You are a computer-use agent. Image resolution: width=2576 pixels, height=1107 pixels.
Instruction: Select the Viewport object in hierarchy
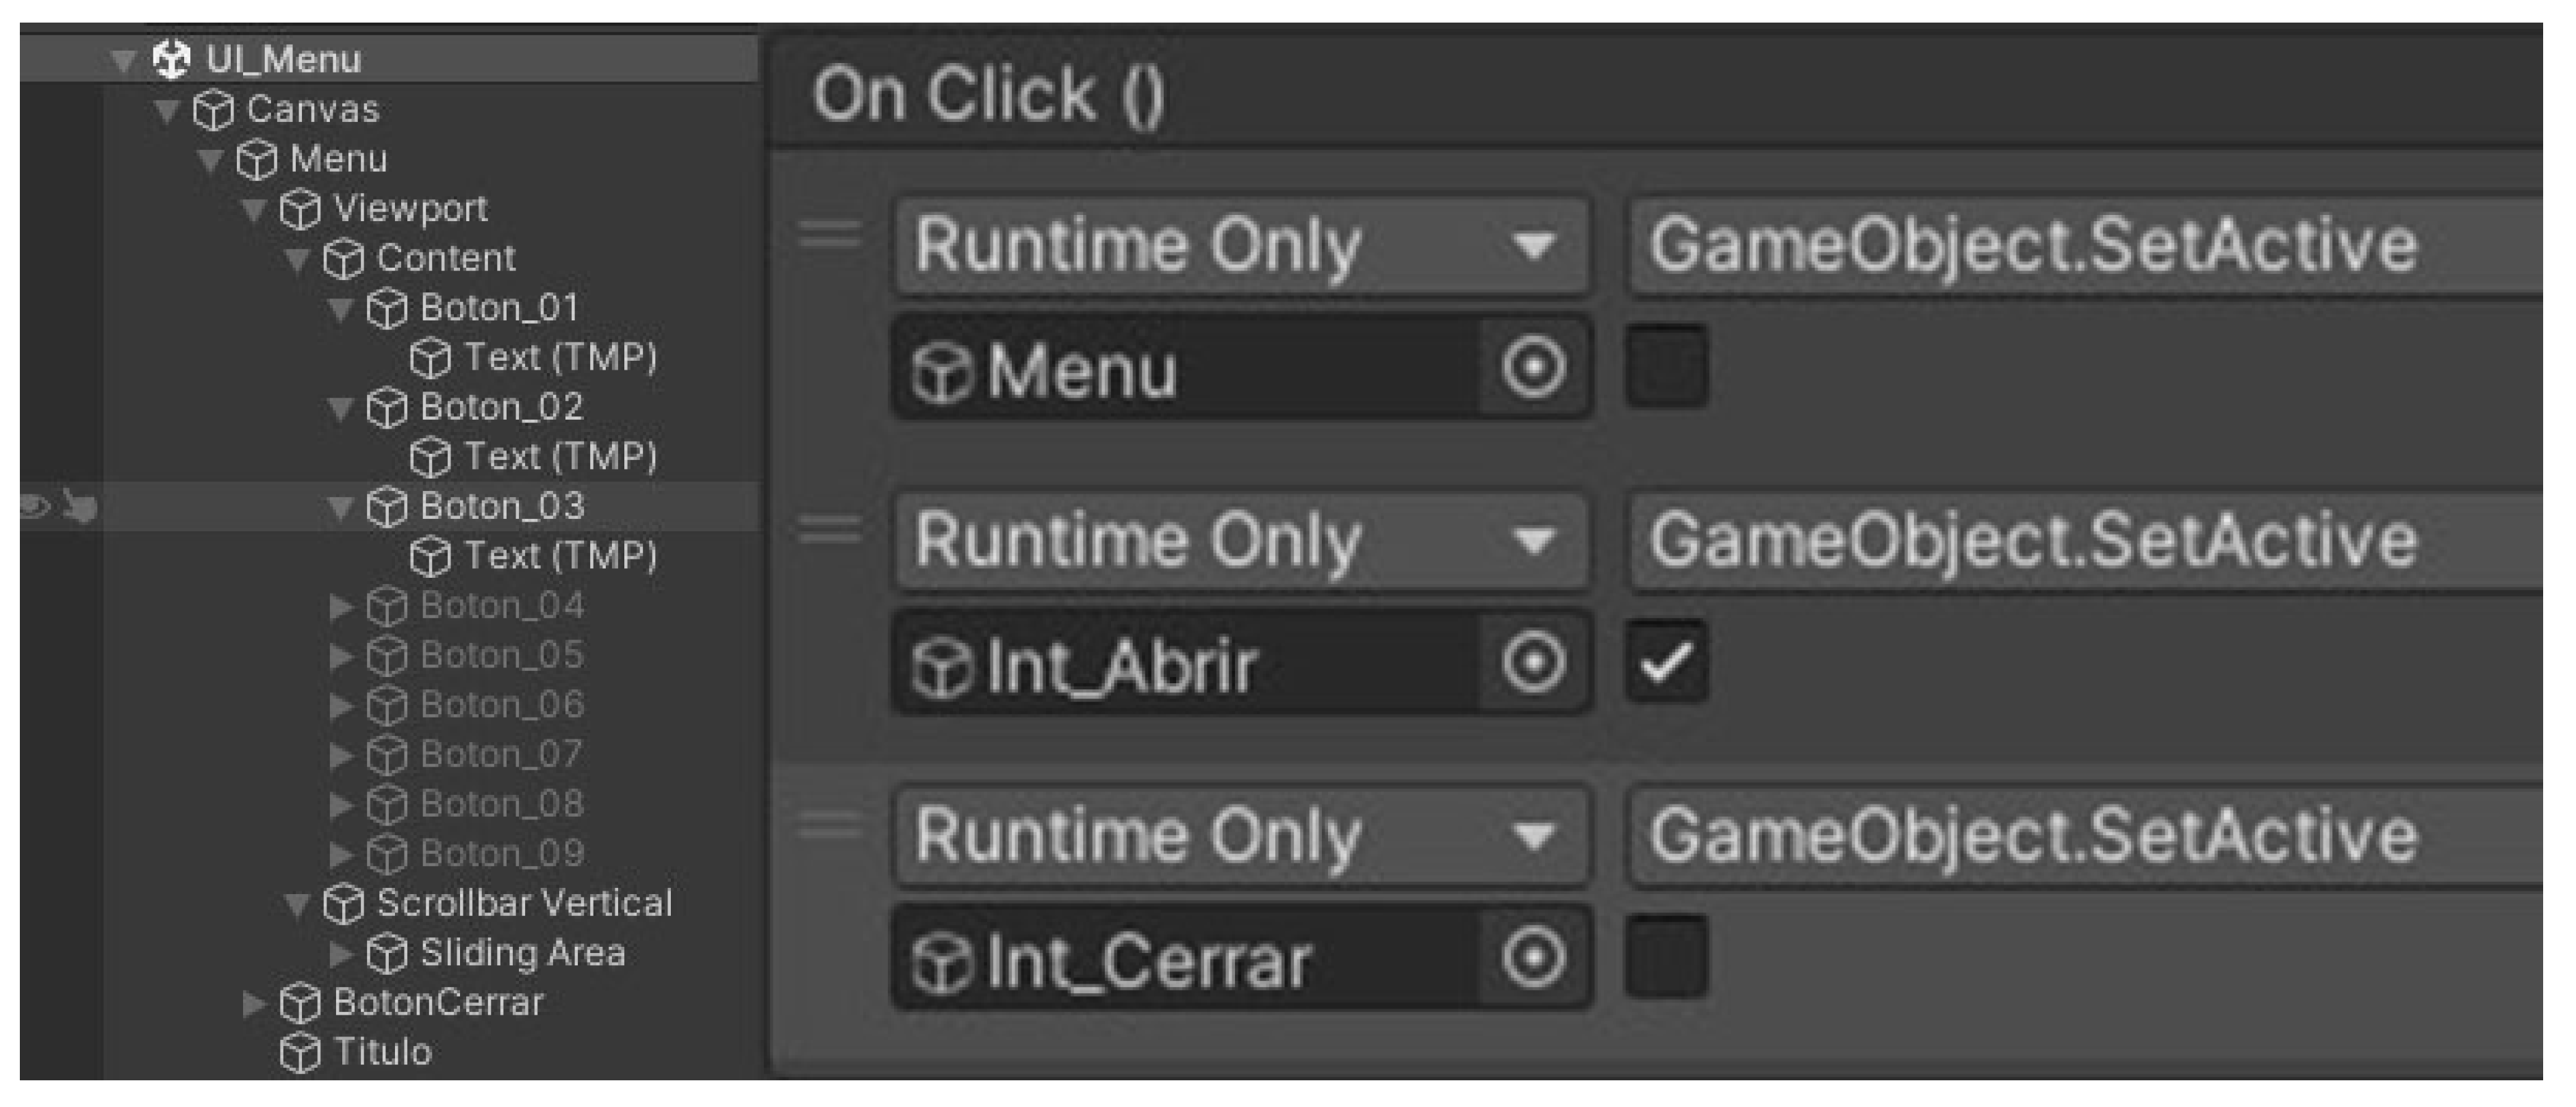(x=410, y=209)
